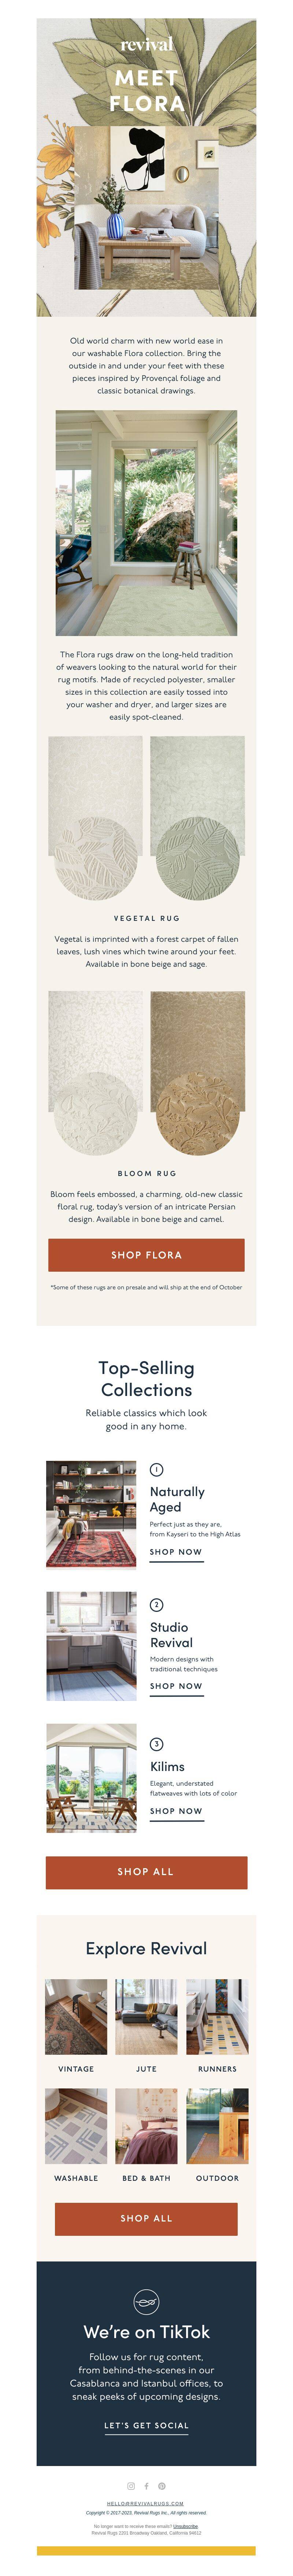Click the number 3 circle icon

pos(156,1744)
